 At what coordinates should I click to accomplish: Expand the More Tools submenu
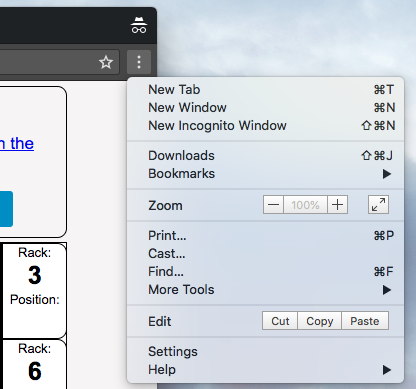coord(266,290)
